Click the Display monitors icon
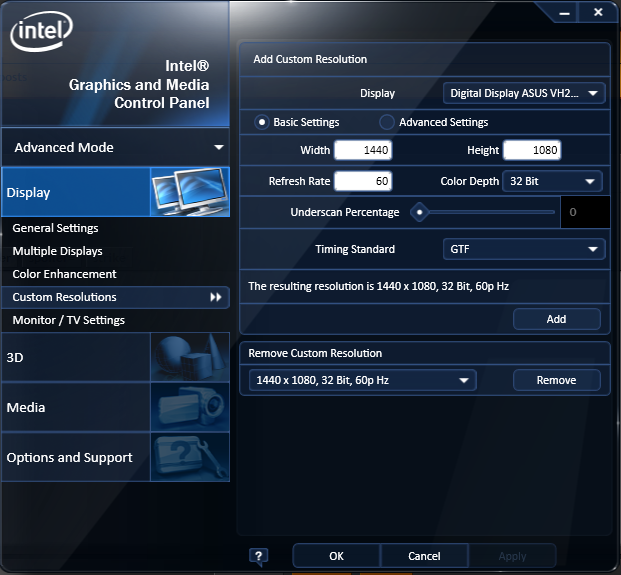Screen dimensions: 621x575 [x=190, y=192]
